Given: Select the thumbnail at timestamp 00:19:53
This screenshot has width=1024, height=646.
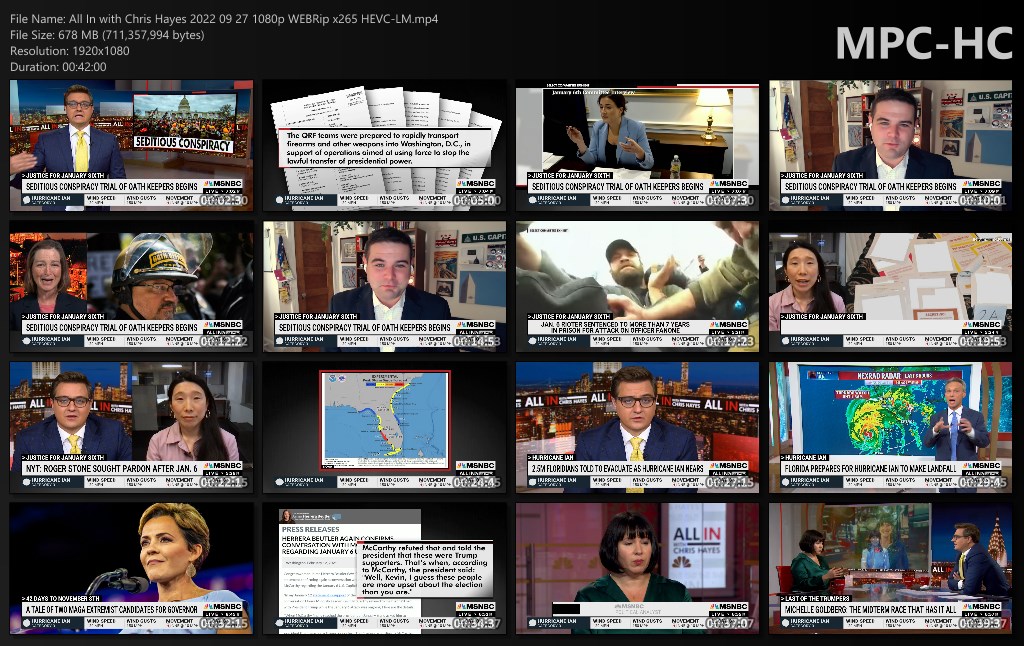Looking at the screenshot, I should (891, 287).
